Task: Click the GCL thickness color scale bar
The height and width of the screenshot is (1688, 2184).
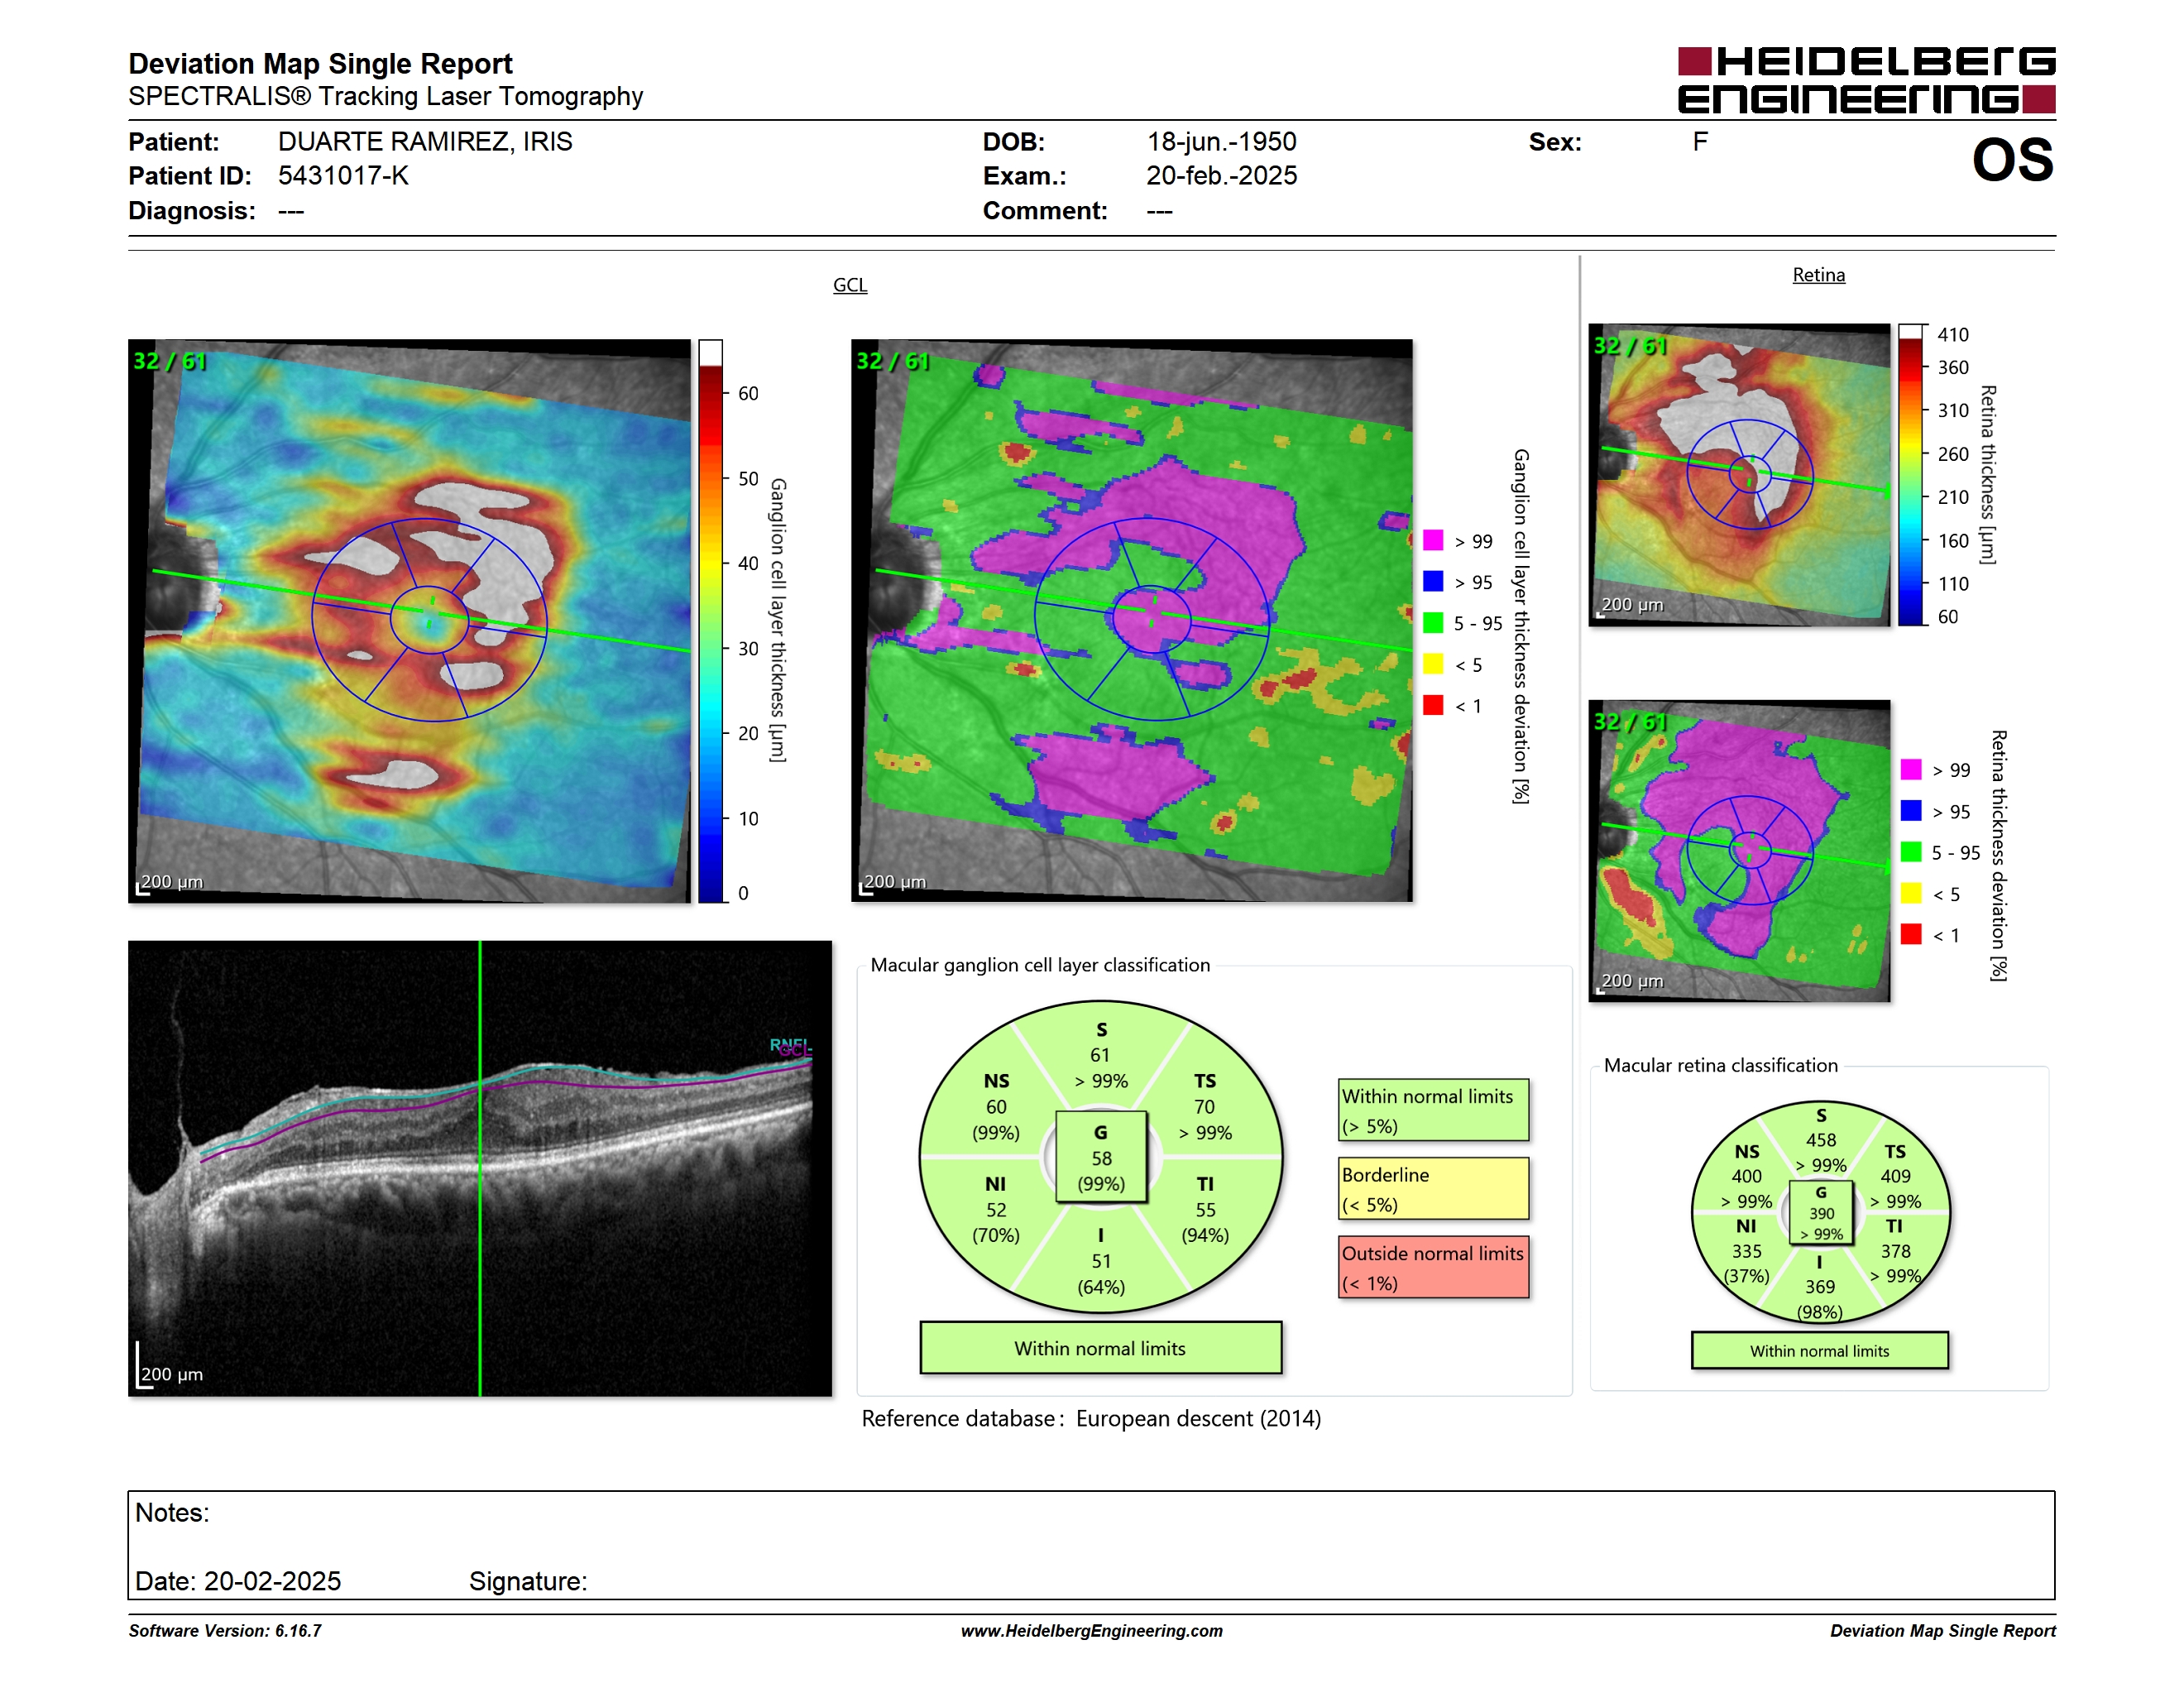Action: [x=710, y=621]
